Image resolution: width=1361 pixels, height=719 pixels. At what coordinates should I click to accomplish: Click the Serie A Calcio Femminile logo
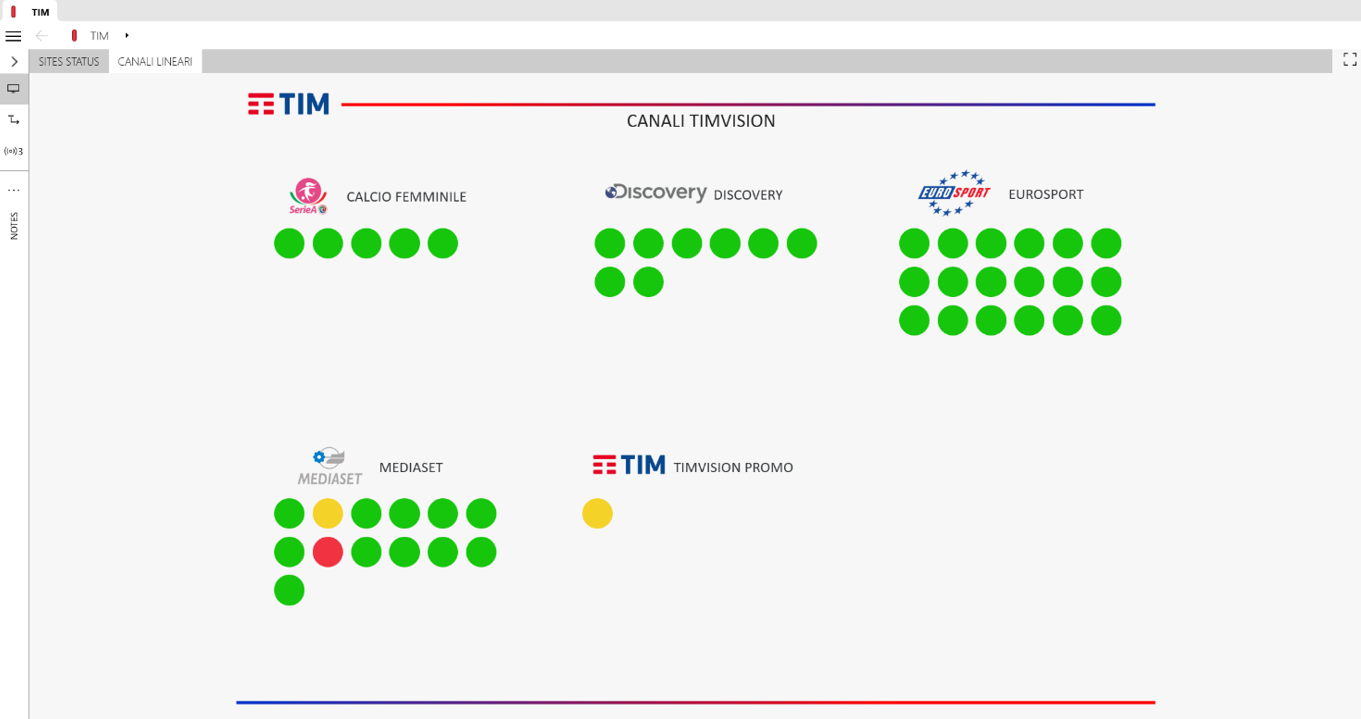tap(308, 196)
